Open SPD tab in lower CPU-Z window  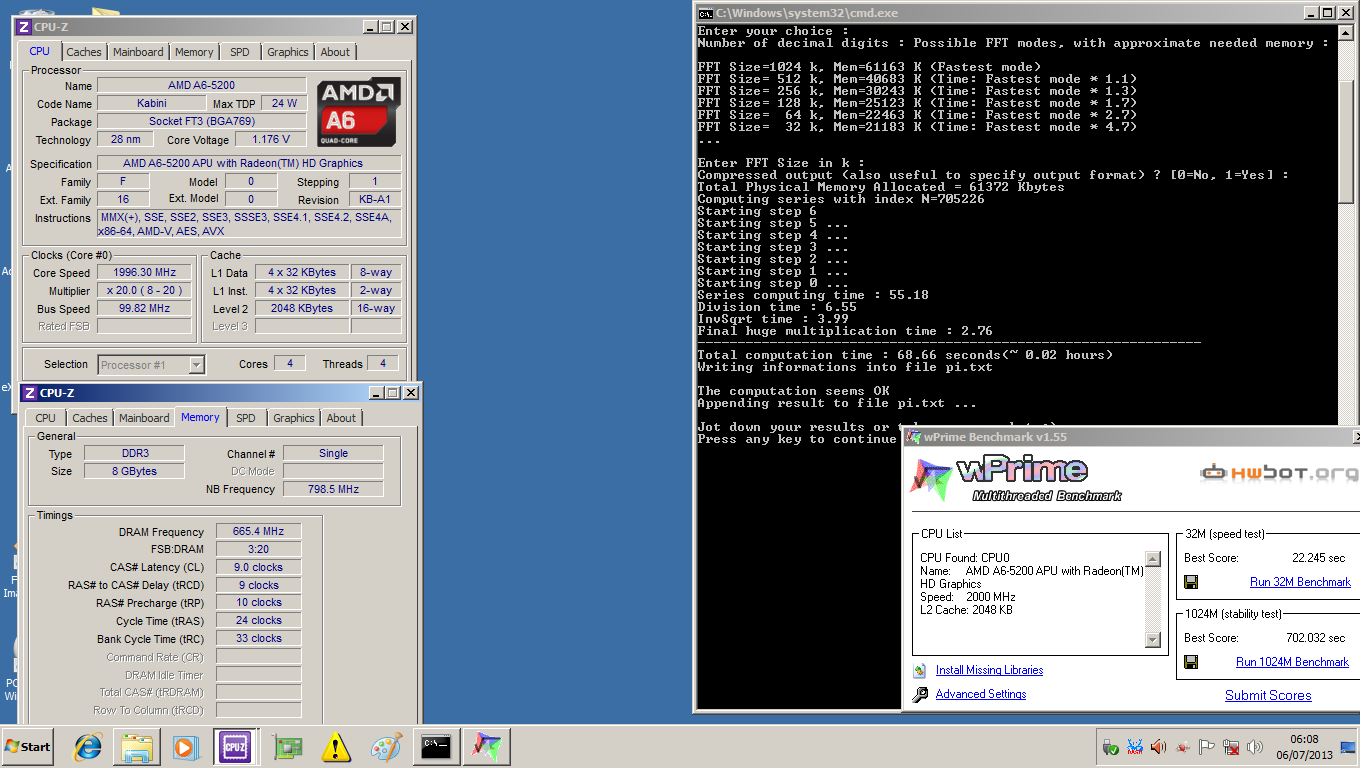pyautogui.click(x=246, y=418)
